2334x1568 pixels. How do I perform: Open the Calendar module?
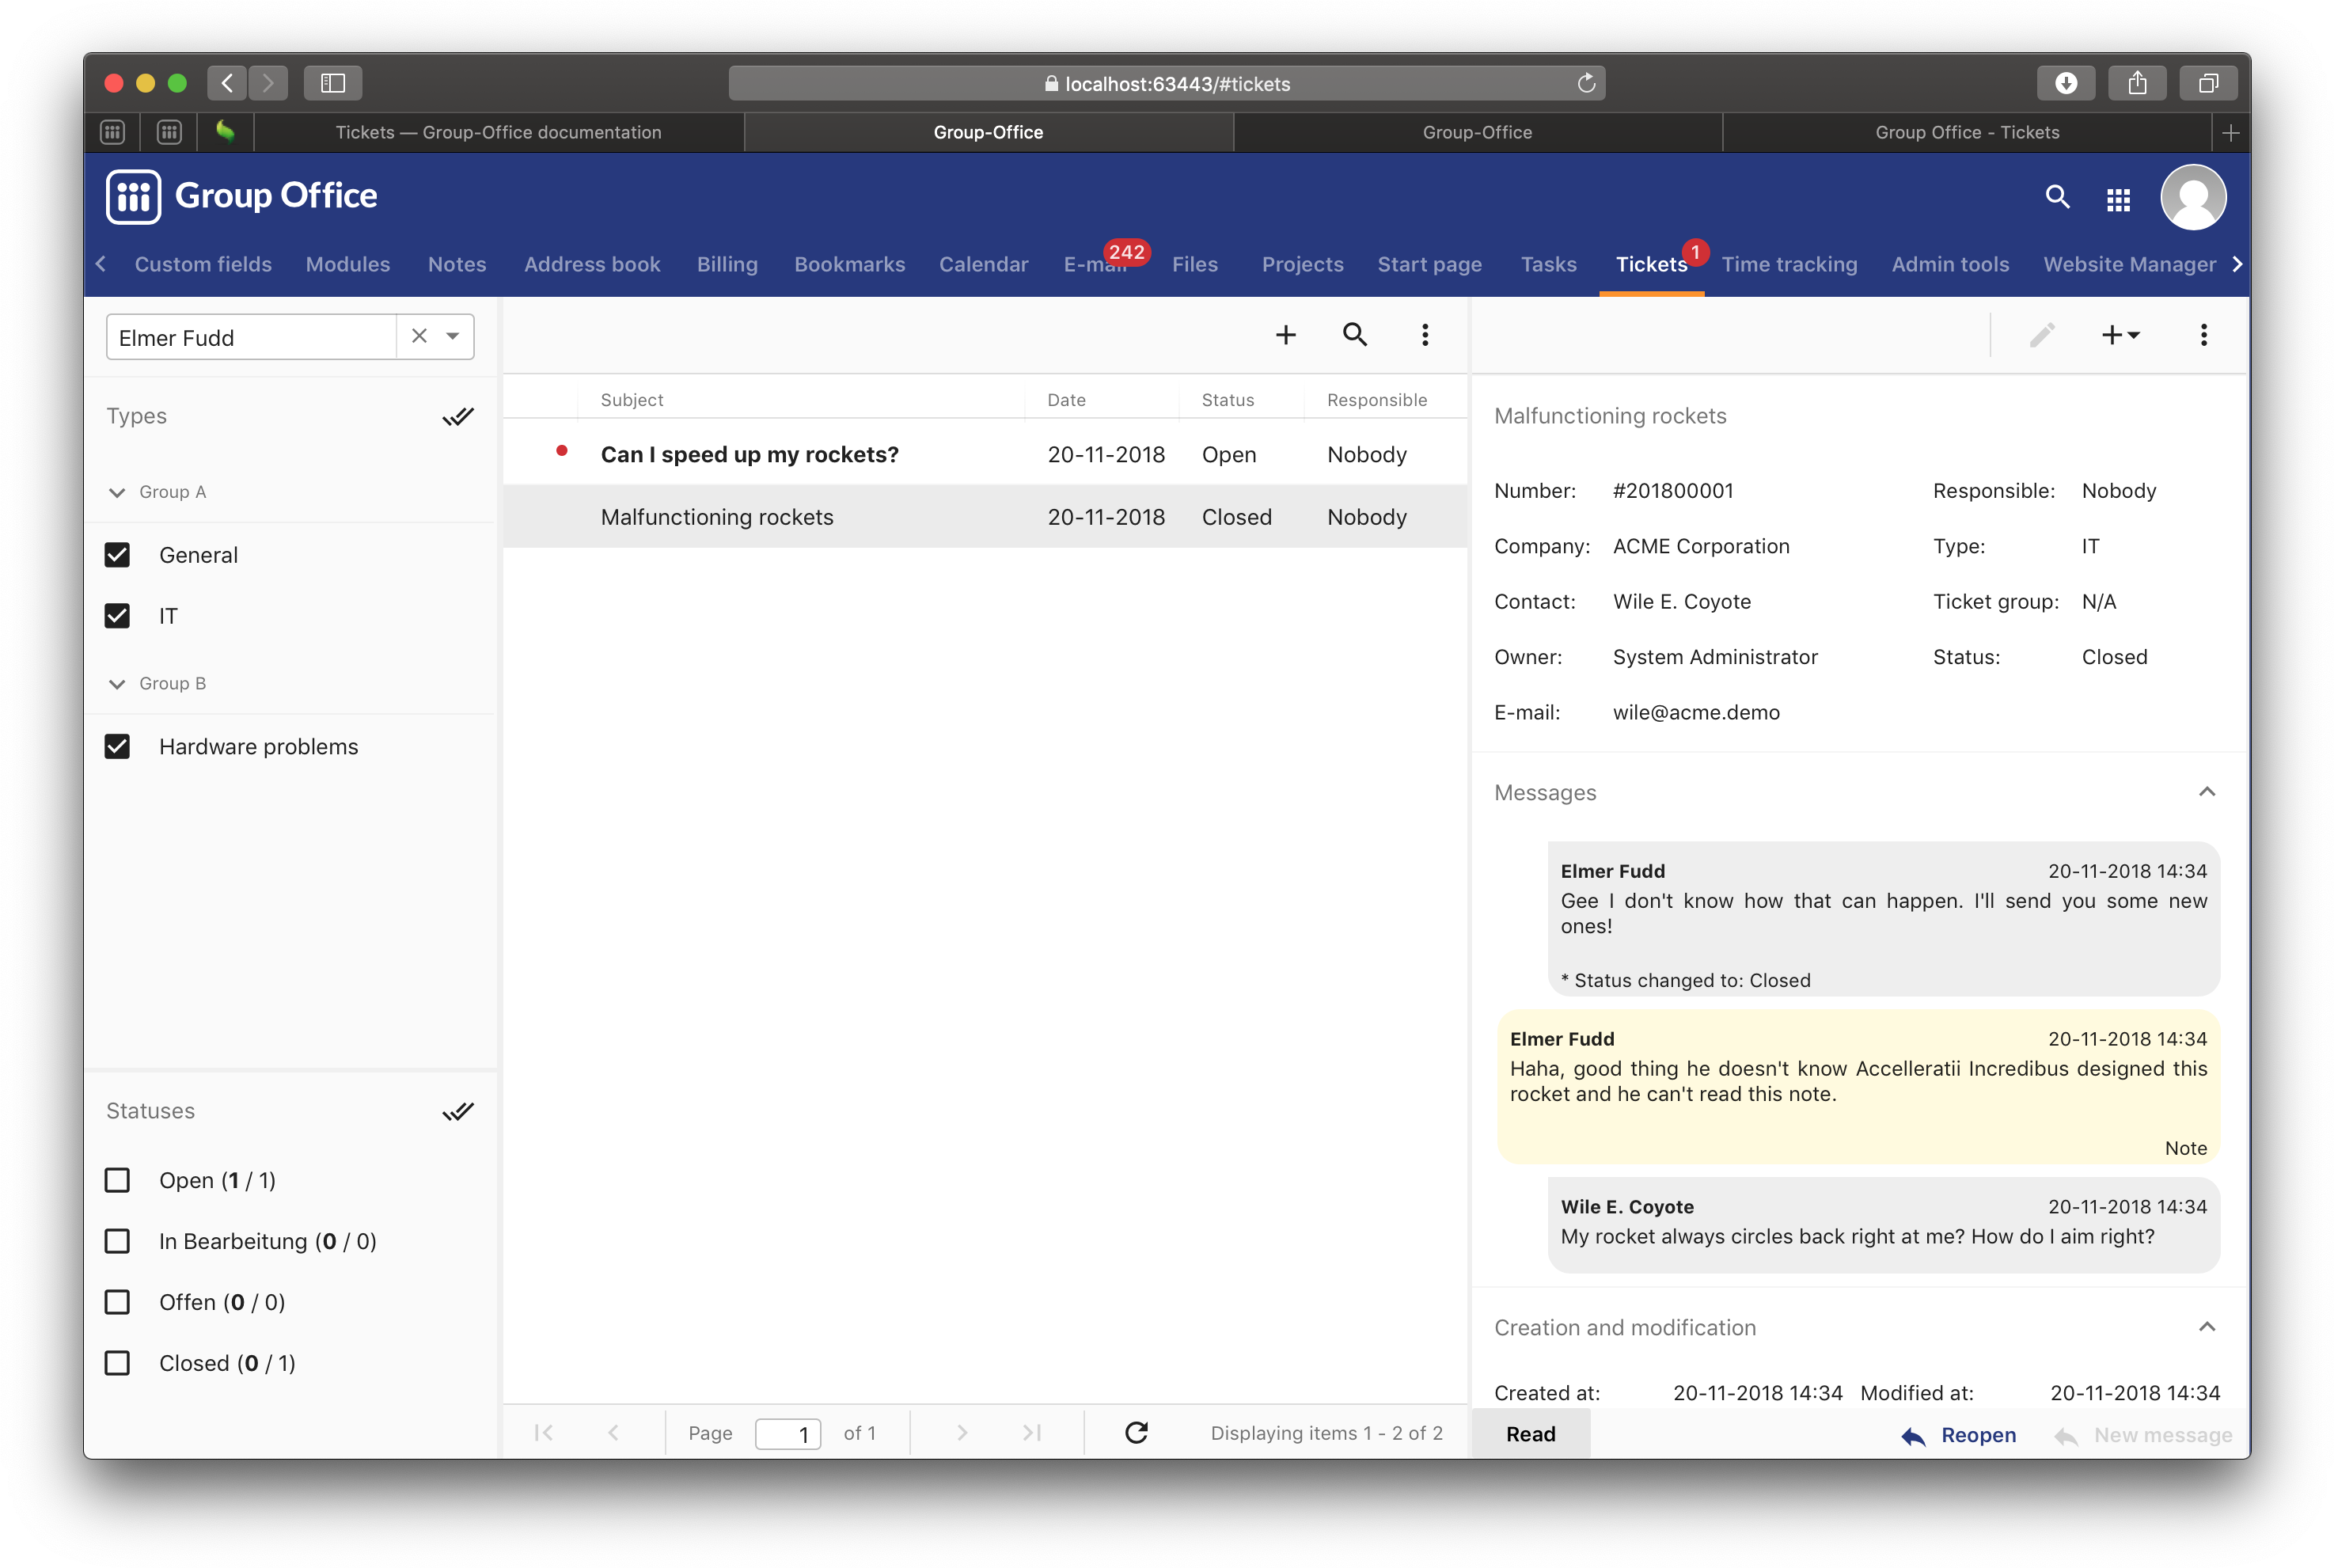(983, 264)
